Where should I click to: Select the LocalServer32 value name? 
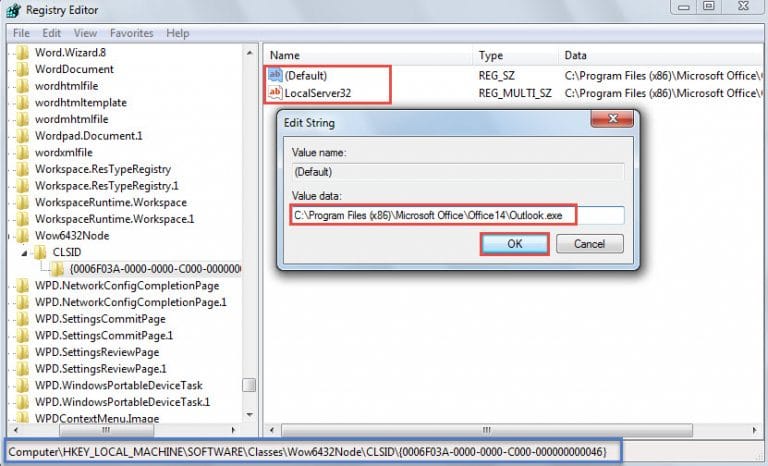[318, 93]
